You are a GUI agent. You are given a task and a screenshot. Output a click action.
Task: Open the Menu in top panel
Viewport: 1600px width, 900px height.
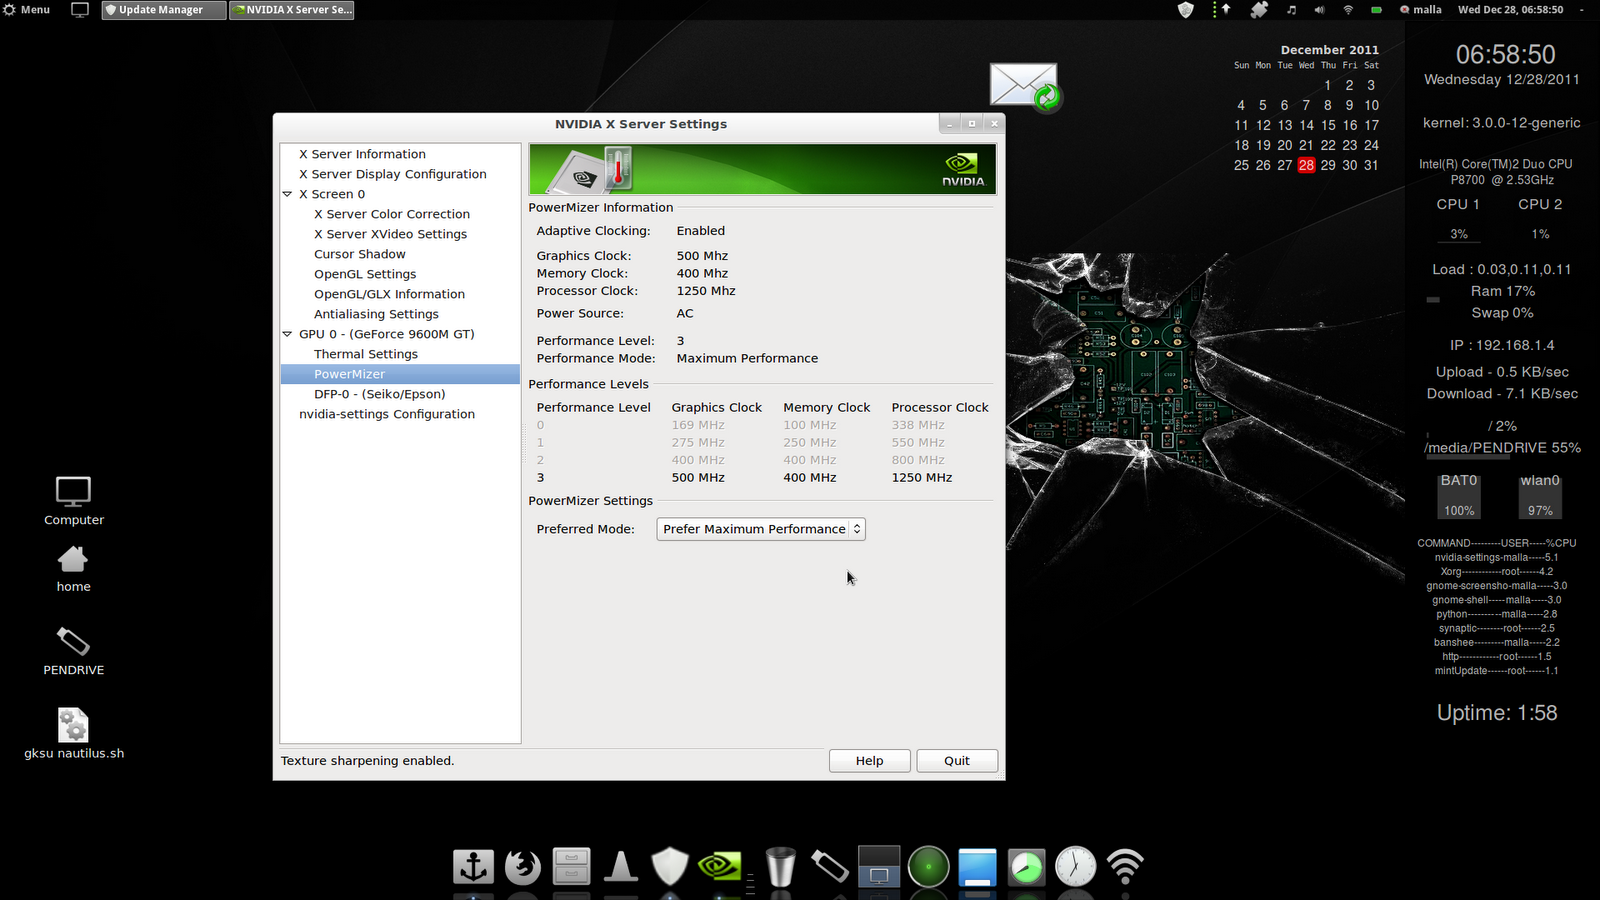click(x=27, y=9)
